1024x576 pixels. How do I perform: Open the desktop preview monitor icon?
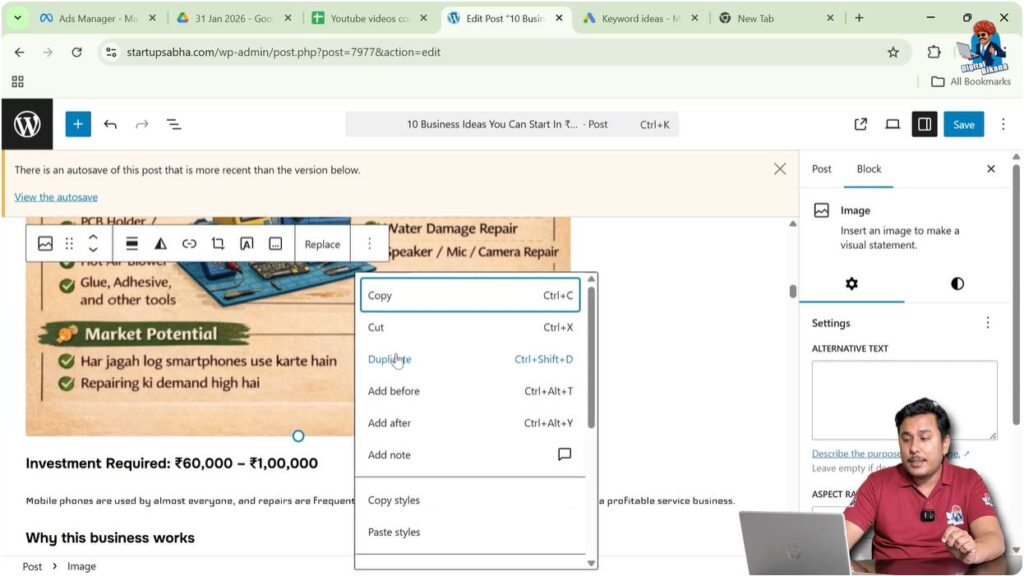point(892,124)
